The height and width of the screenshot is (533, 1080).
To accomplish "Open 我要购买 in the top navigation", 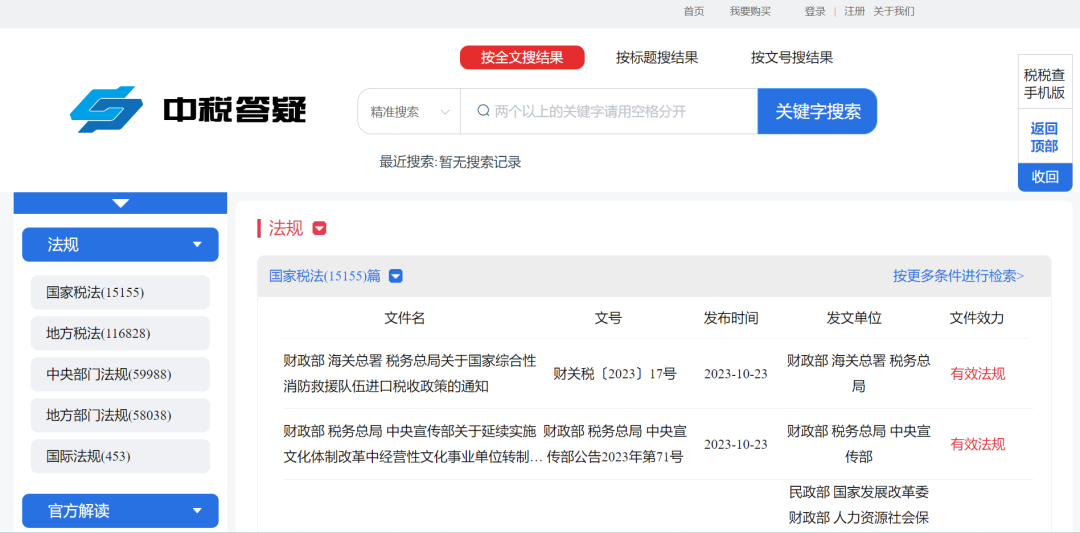I will click(x=750, y=11).
